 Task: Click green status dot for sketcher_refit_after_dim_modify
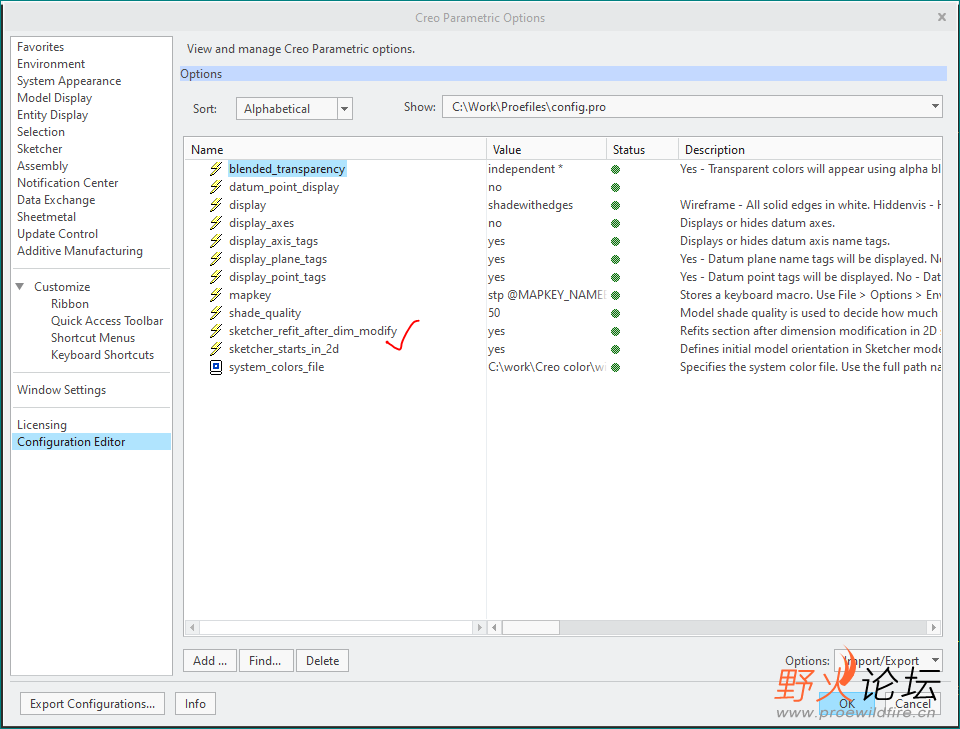(615, 332)
